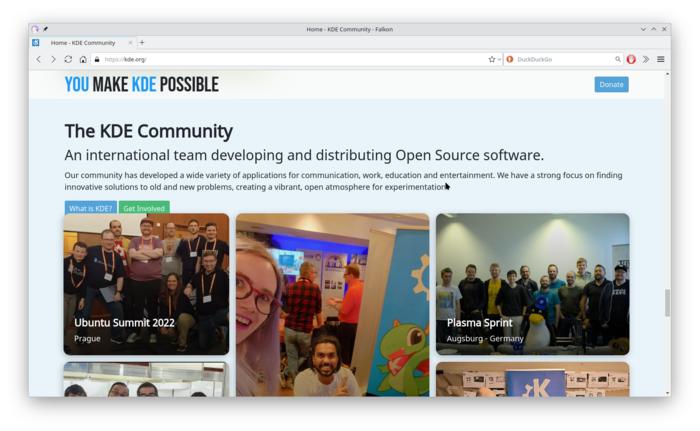Open Falkon hamburger main menu

pos(661,59)
